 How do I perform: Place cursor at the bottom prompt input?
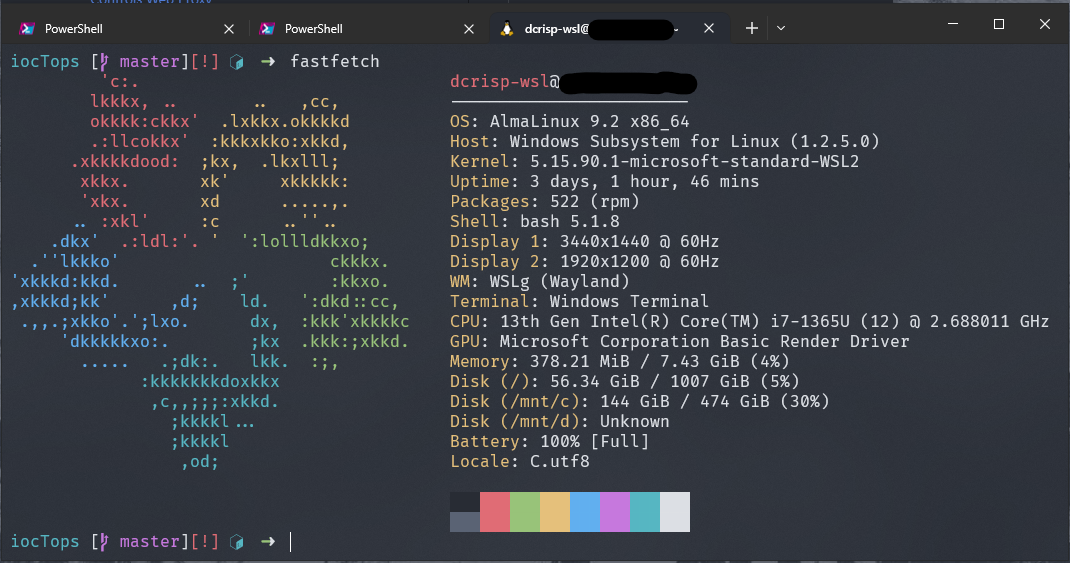[x=291, y=542]
